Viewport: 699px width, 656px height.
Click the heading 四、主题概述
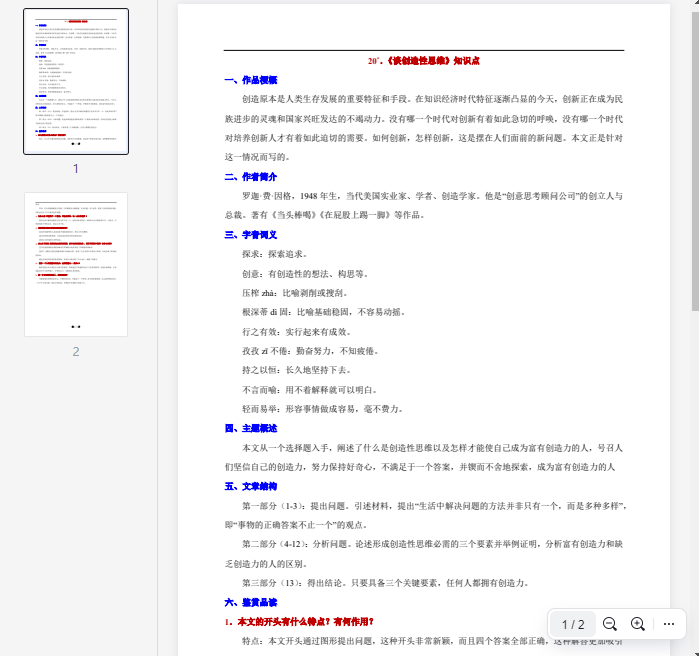tap(251, 428)
